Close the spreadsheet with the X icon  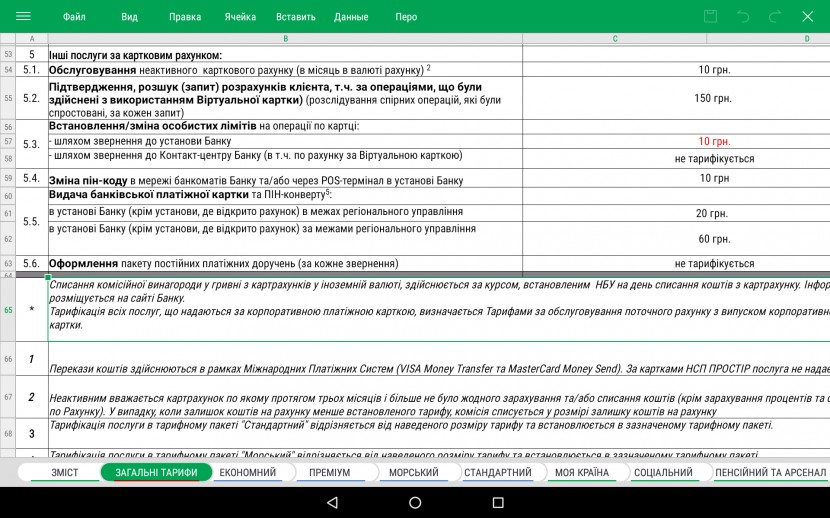click(x=807, y=16)
